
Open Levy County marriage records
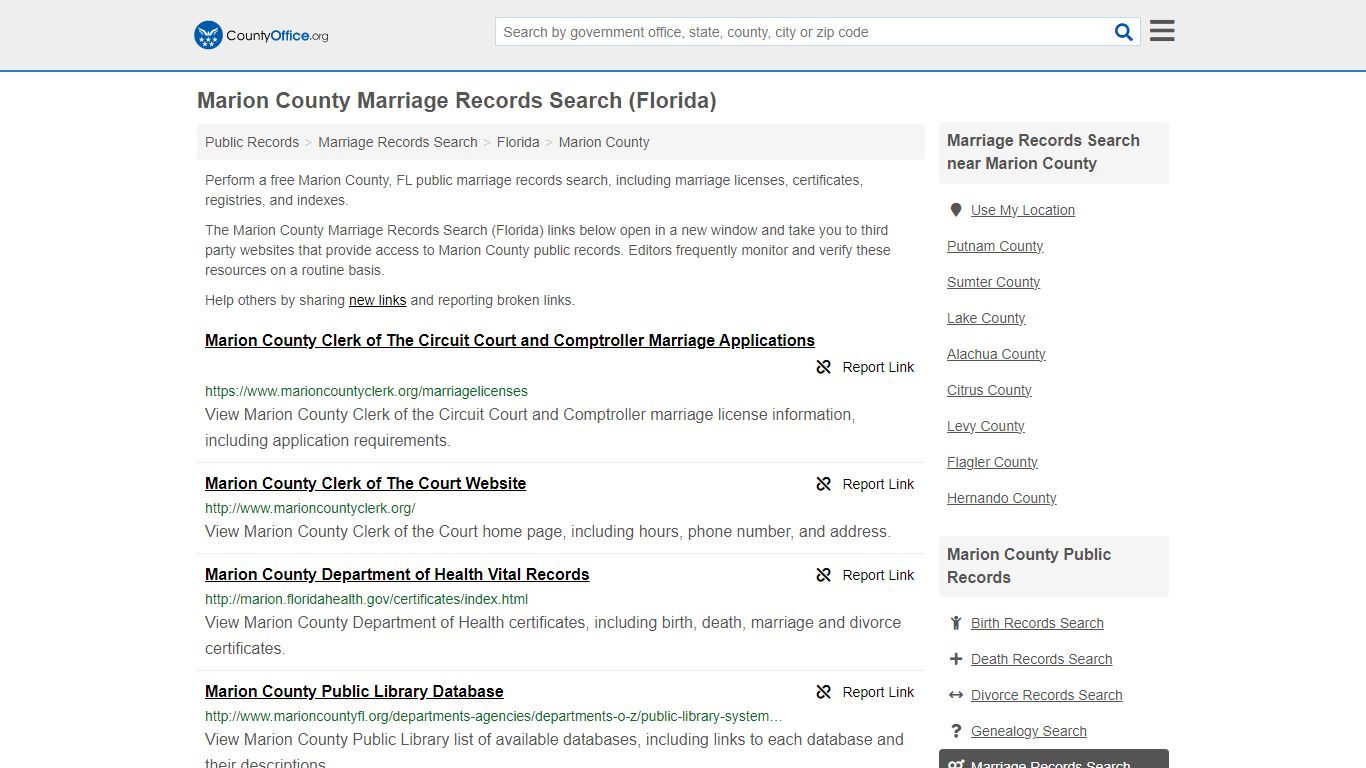(x=985, y=426)
